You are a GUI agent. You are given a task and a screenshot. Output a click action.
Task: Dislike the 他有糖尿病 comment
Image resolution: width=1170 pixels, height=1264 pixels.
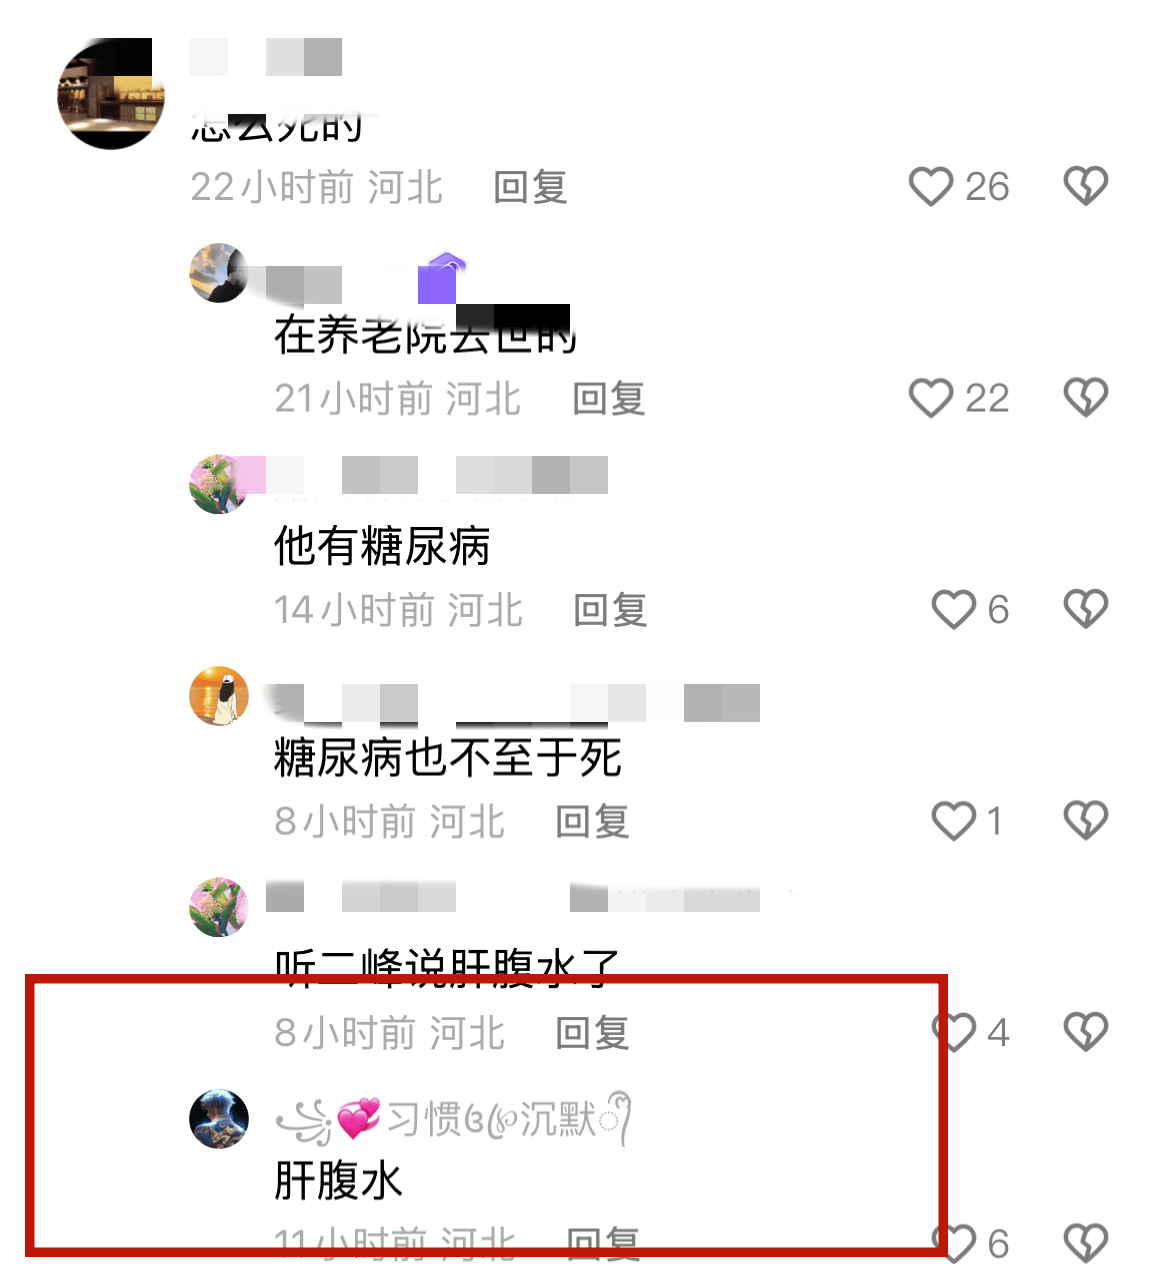pos(1085,610)
